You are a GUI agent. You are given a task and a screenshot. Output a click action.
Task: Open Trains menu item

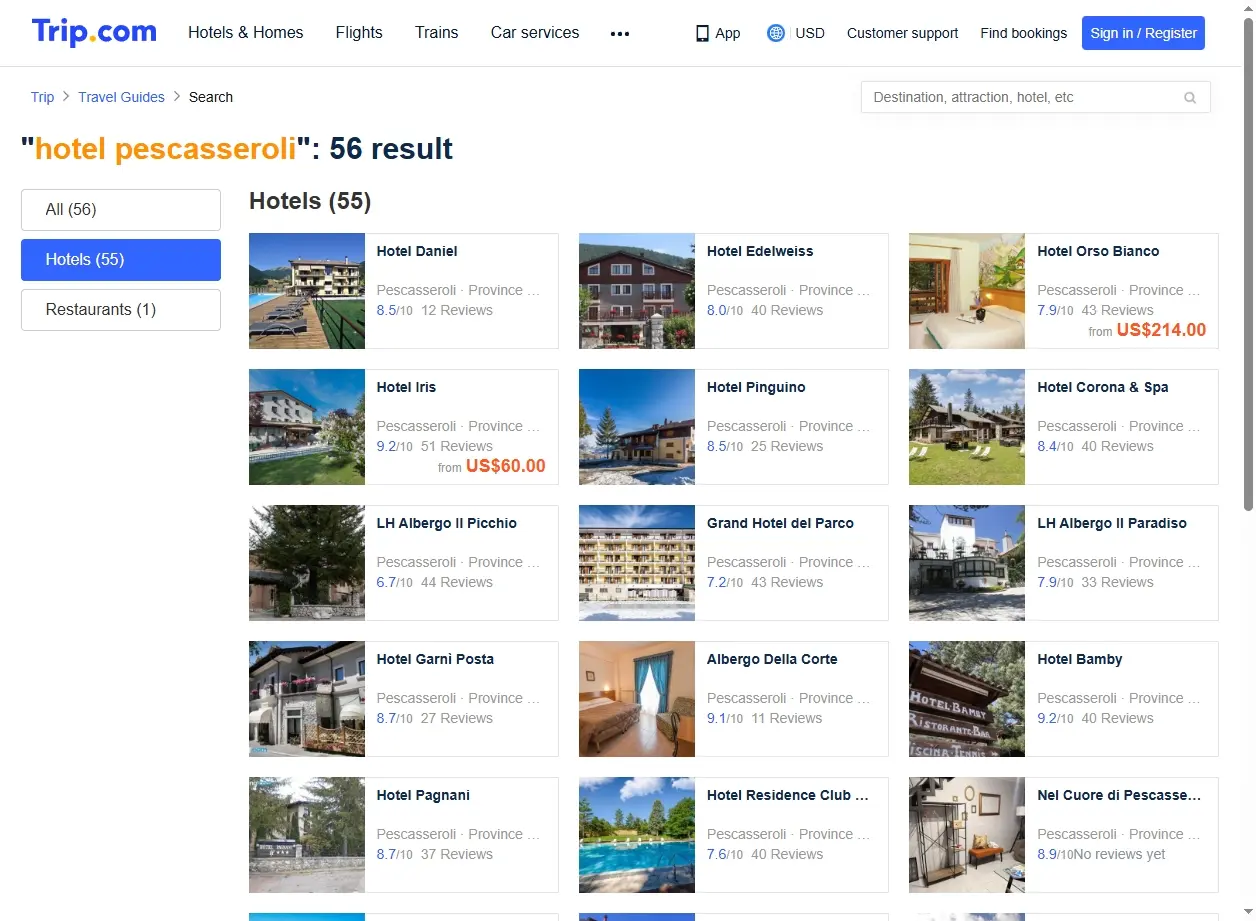click(x=437, y=32)
